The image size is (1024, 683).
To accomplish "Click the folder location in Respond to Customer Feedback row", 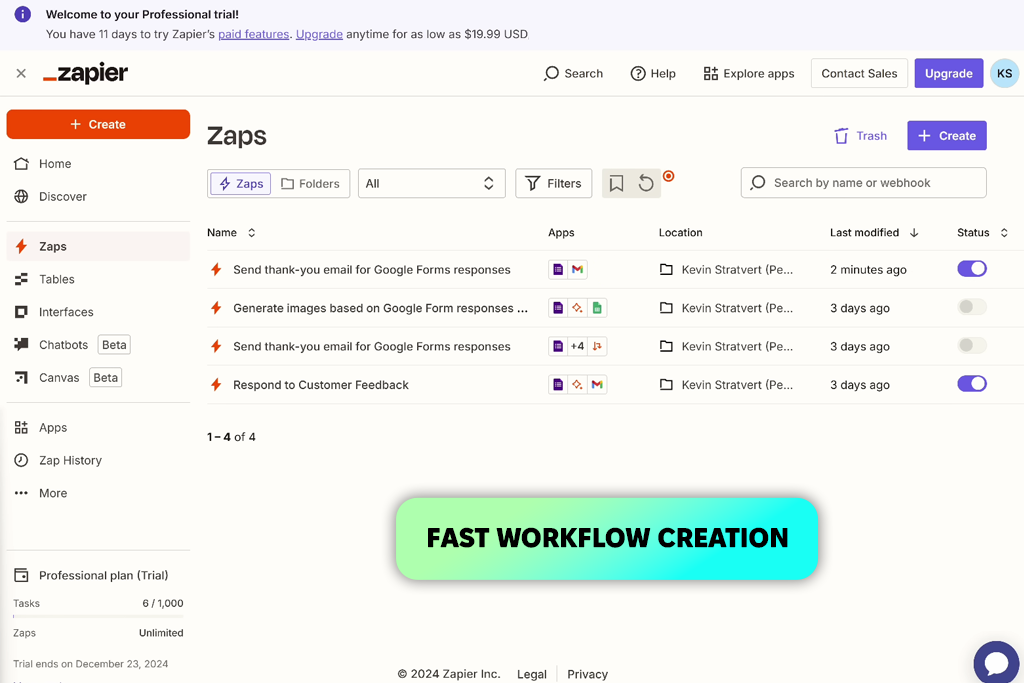I will [x=726, y=385].
